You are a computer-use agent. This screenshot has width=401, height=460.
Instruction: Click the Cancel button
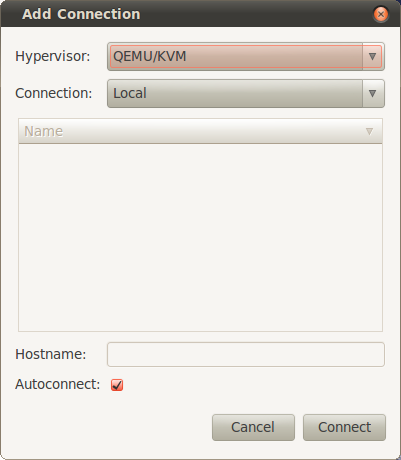point(253,427)
